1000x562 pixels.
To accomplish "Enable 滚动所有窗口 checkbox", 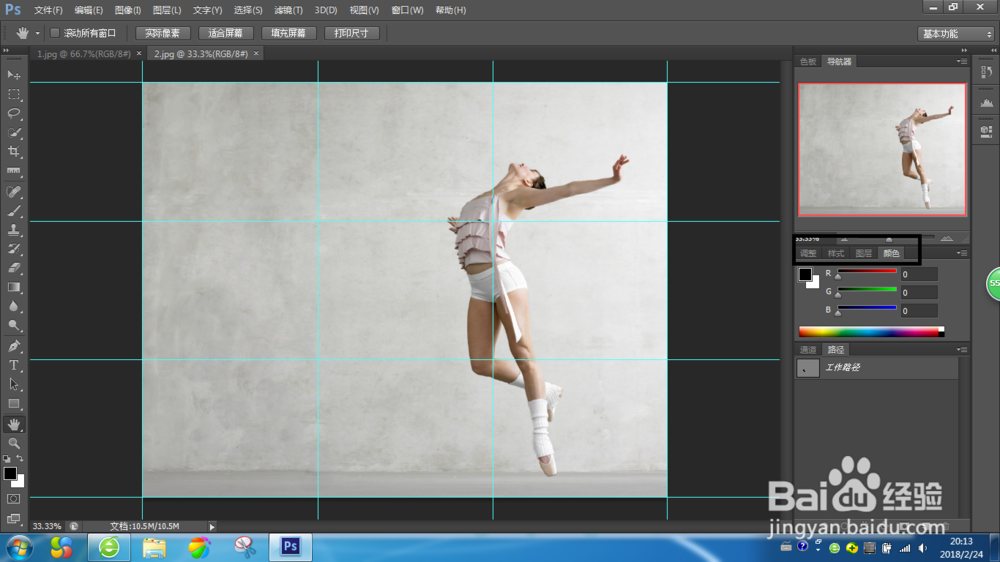I will [55, 33].
